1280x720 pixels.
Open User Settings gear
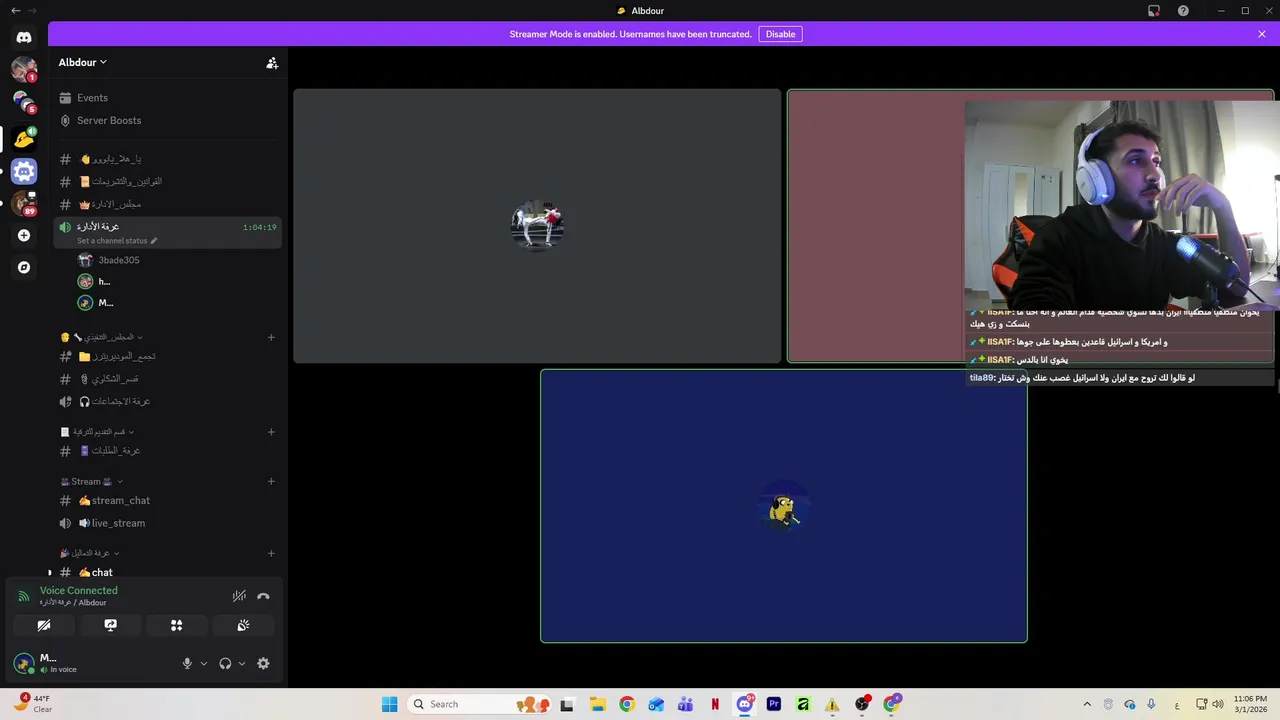[263, 663]
